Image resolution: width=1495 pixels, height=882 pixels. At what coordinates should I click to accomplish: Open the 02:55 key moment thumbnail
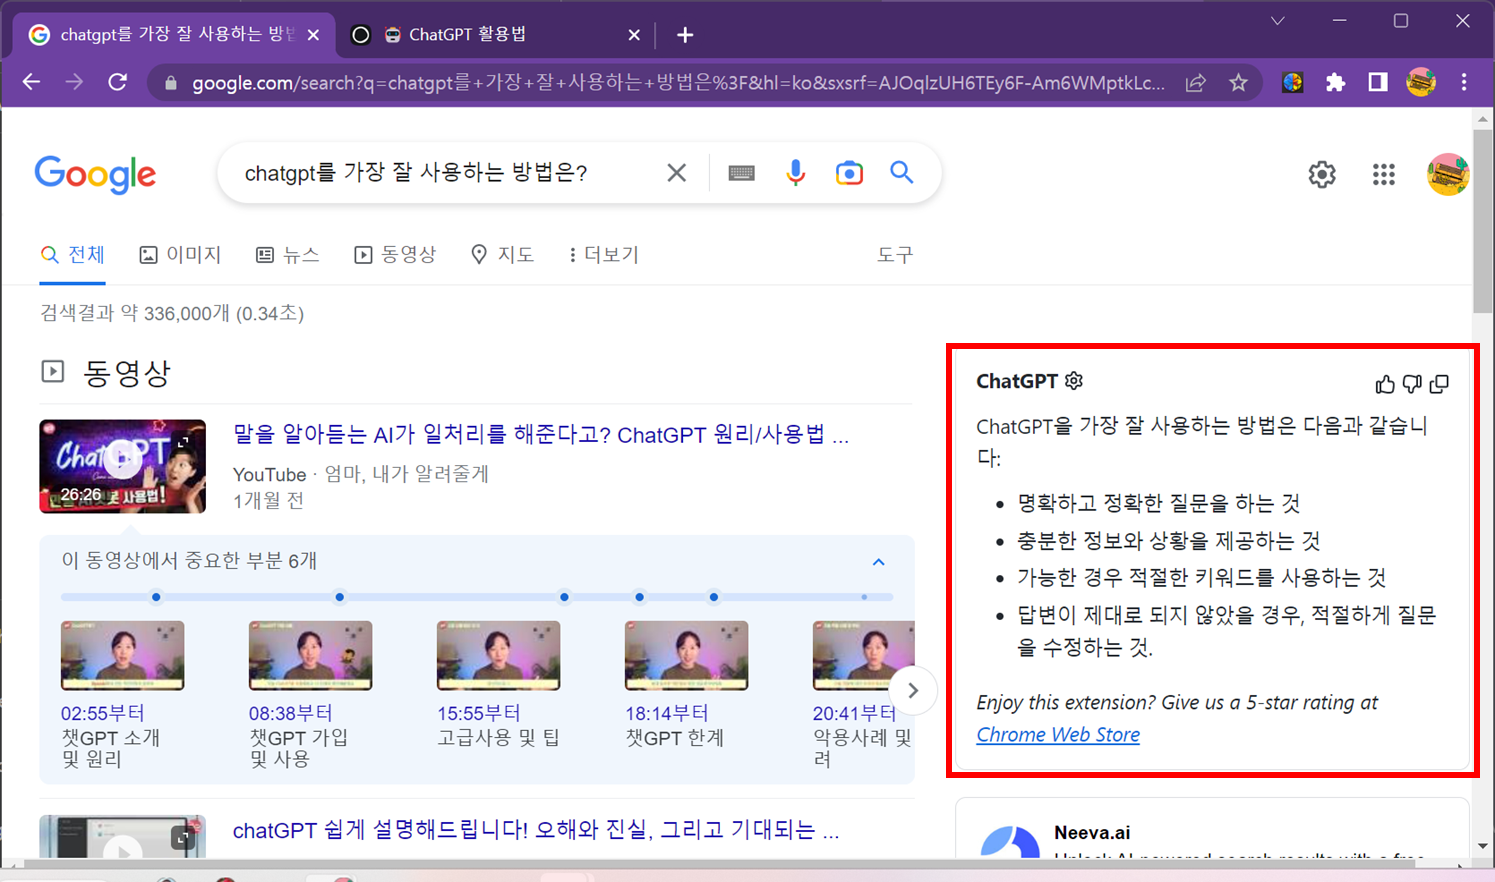click(x=122, y=656)
